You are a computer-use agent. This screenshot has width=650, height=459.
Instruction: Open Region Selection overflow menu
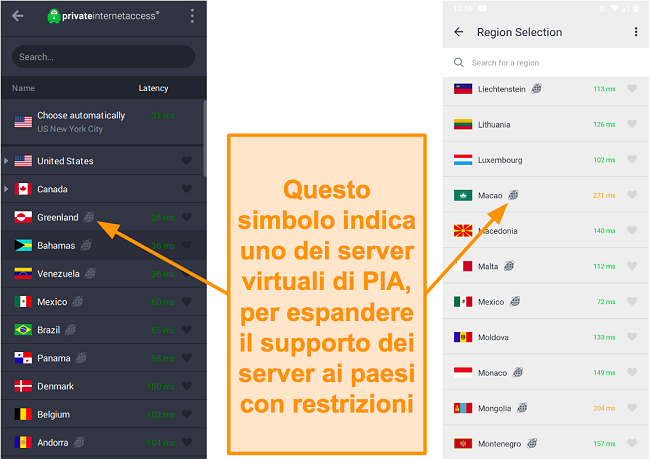click(636, 32)
